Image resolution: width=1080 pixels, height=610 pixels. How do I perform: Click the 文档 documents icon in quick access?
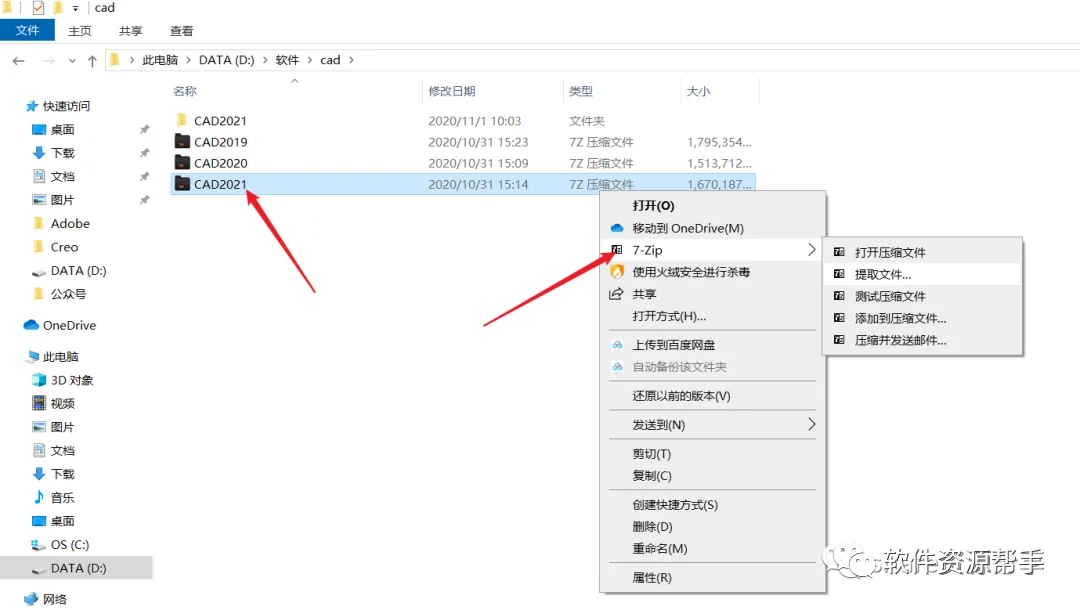(x=39, y=176)
